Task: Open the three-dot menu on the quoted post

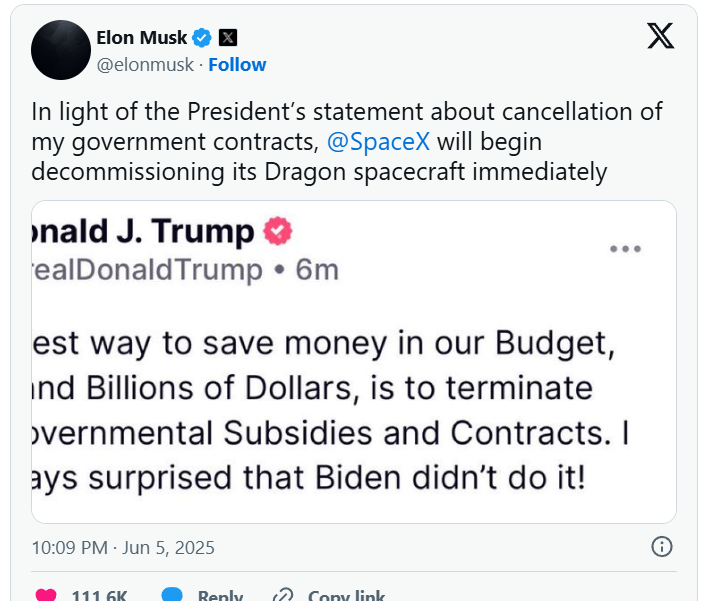Action: [625, 249]
